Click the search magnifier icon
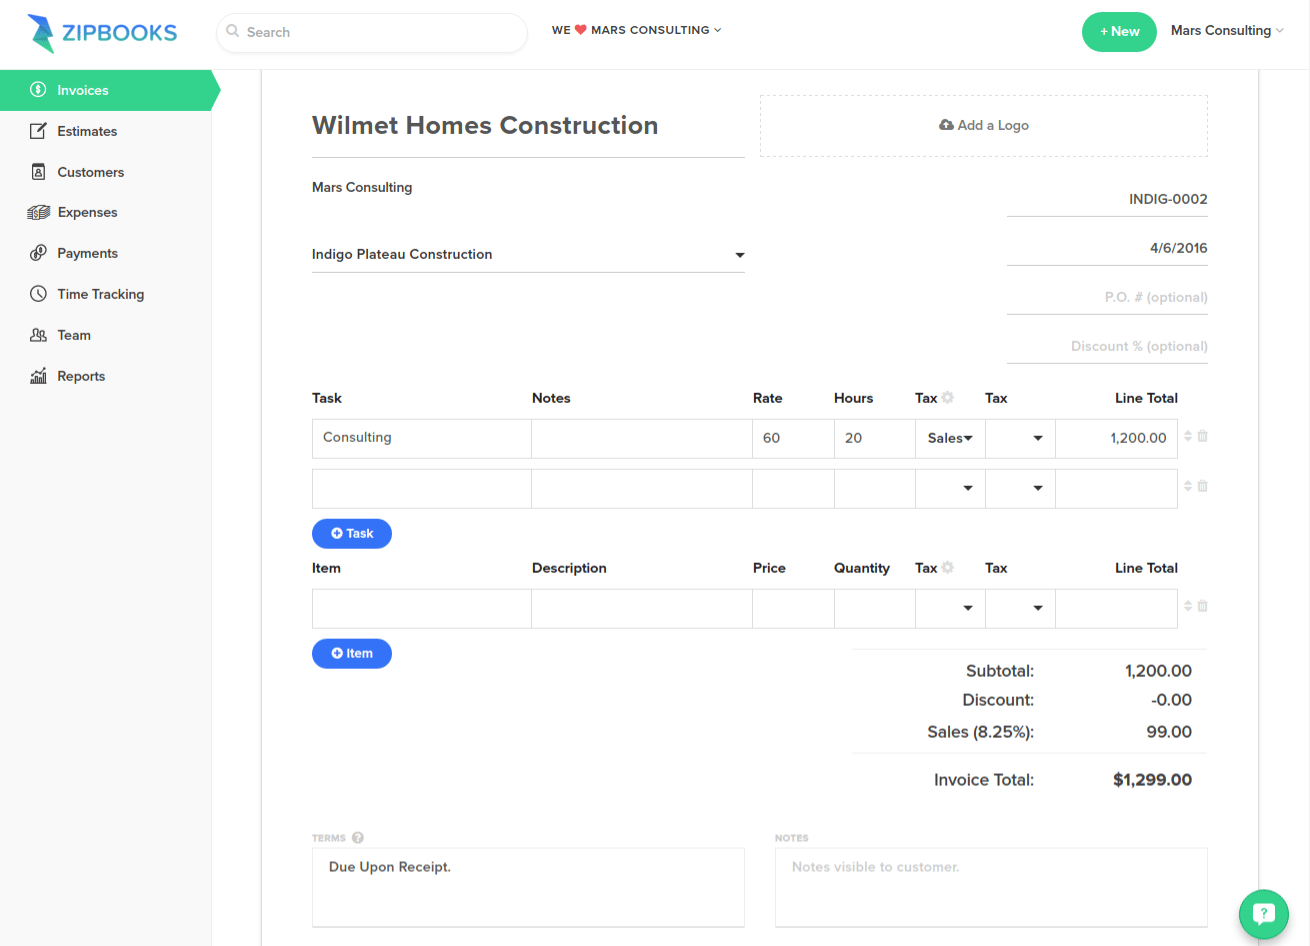 tap(232, 31)
